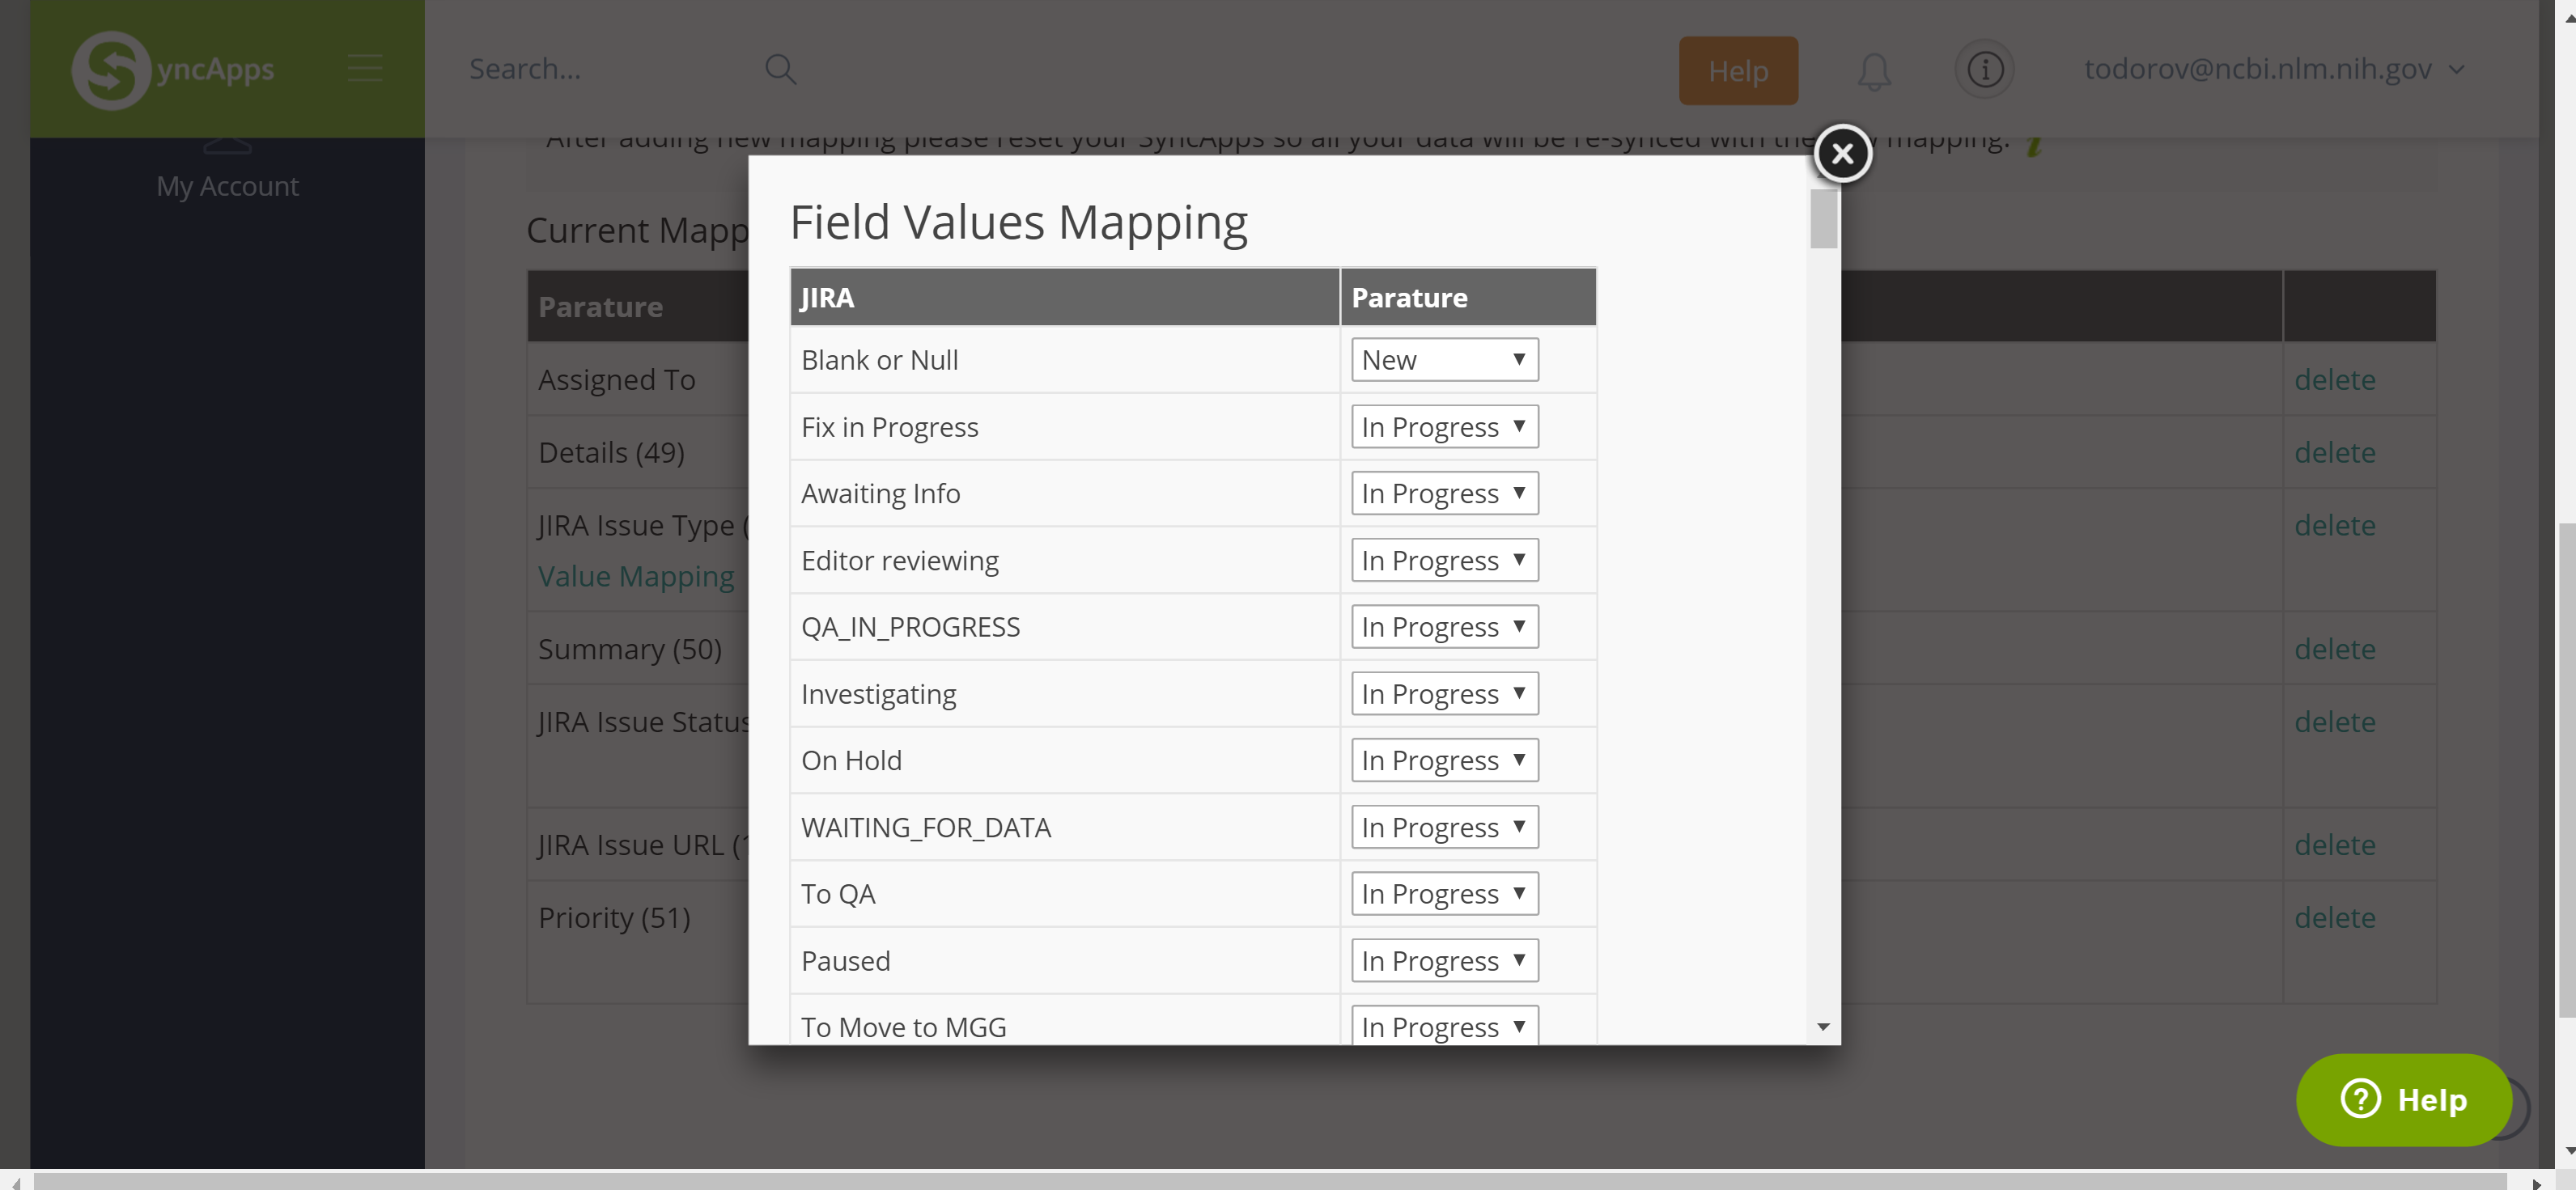Select the 'On Hold' JIRA cell

[x=1064, y=760]
